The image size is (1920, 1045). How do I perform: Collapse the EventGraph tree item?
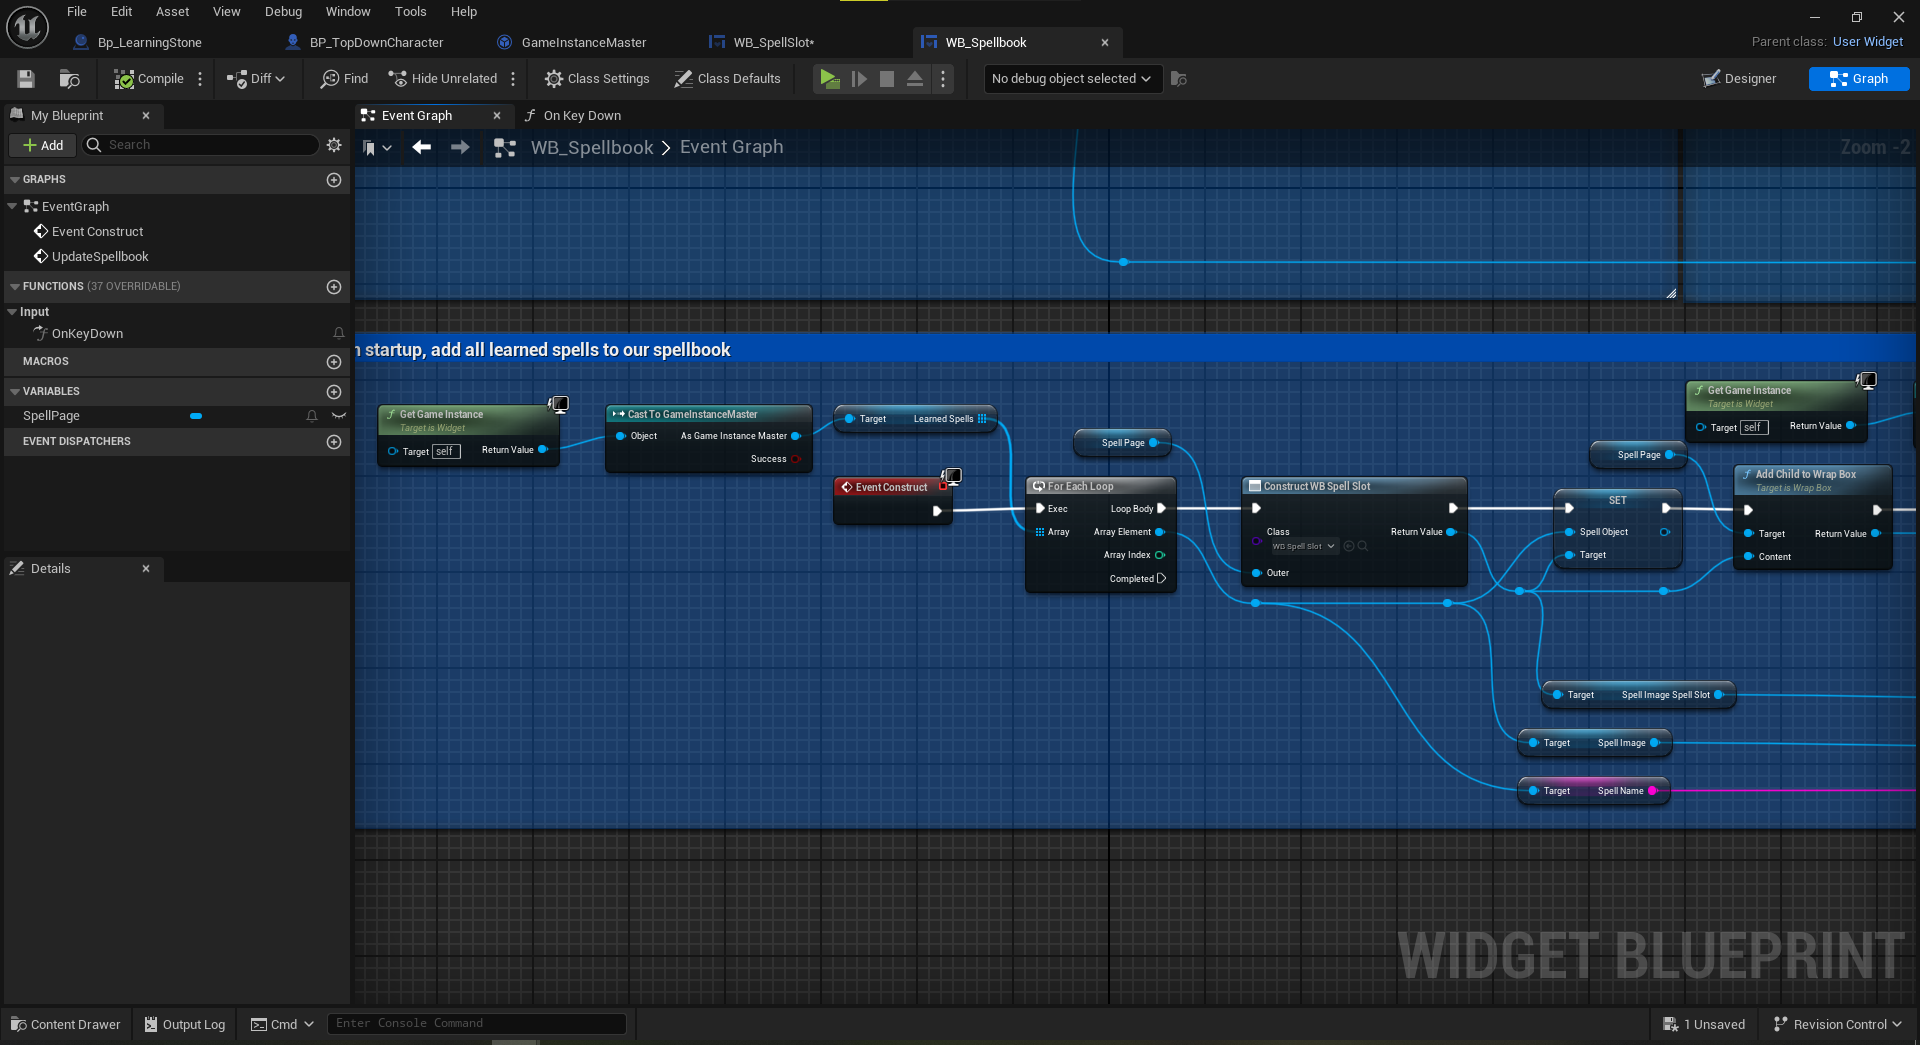click(x=12, y=207)
